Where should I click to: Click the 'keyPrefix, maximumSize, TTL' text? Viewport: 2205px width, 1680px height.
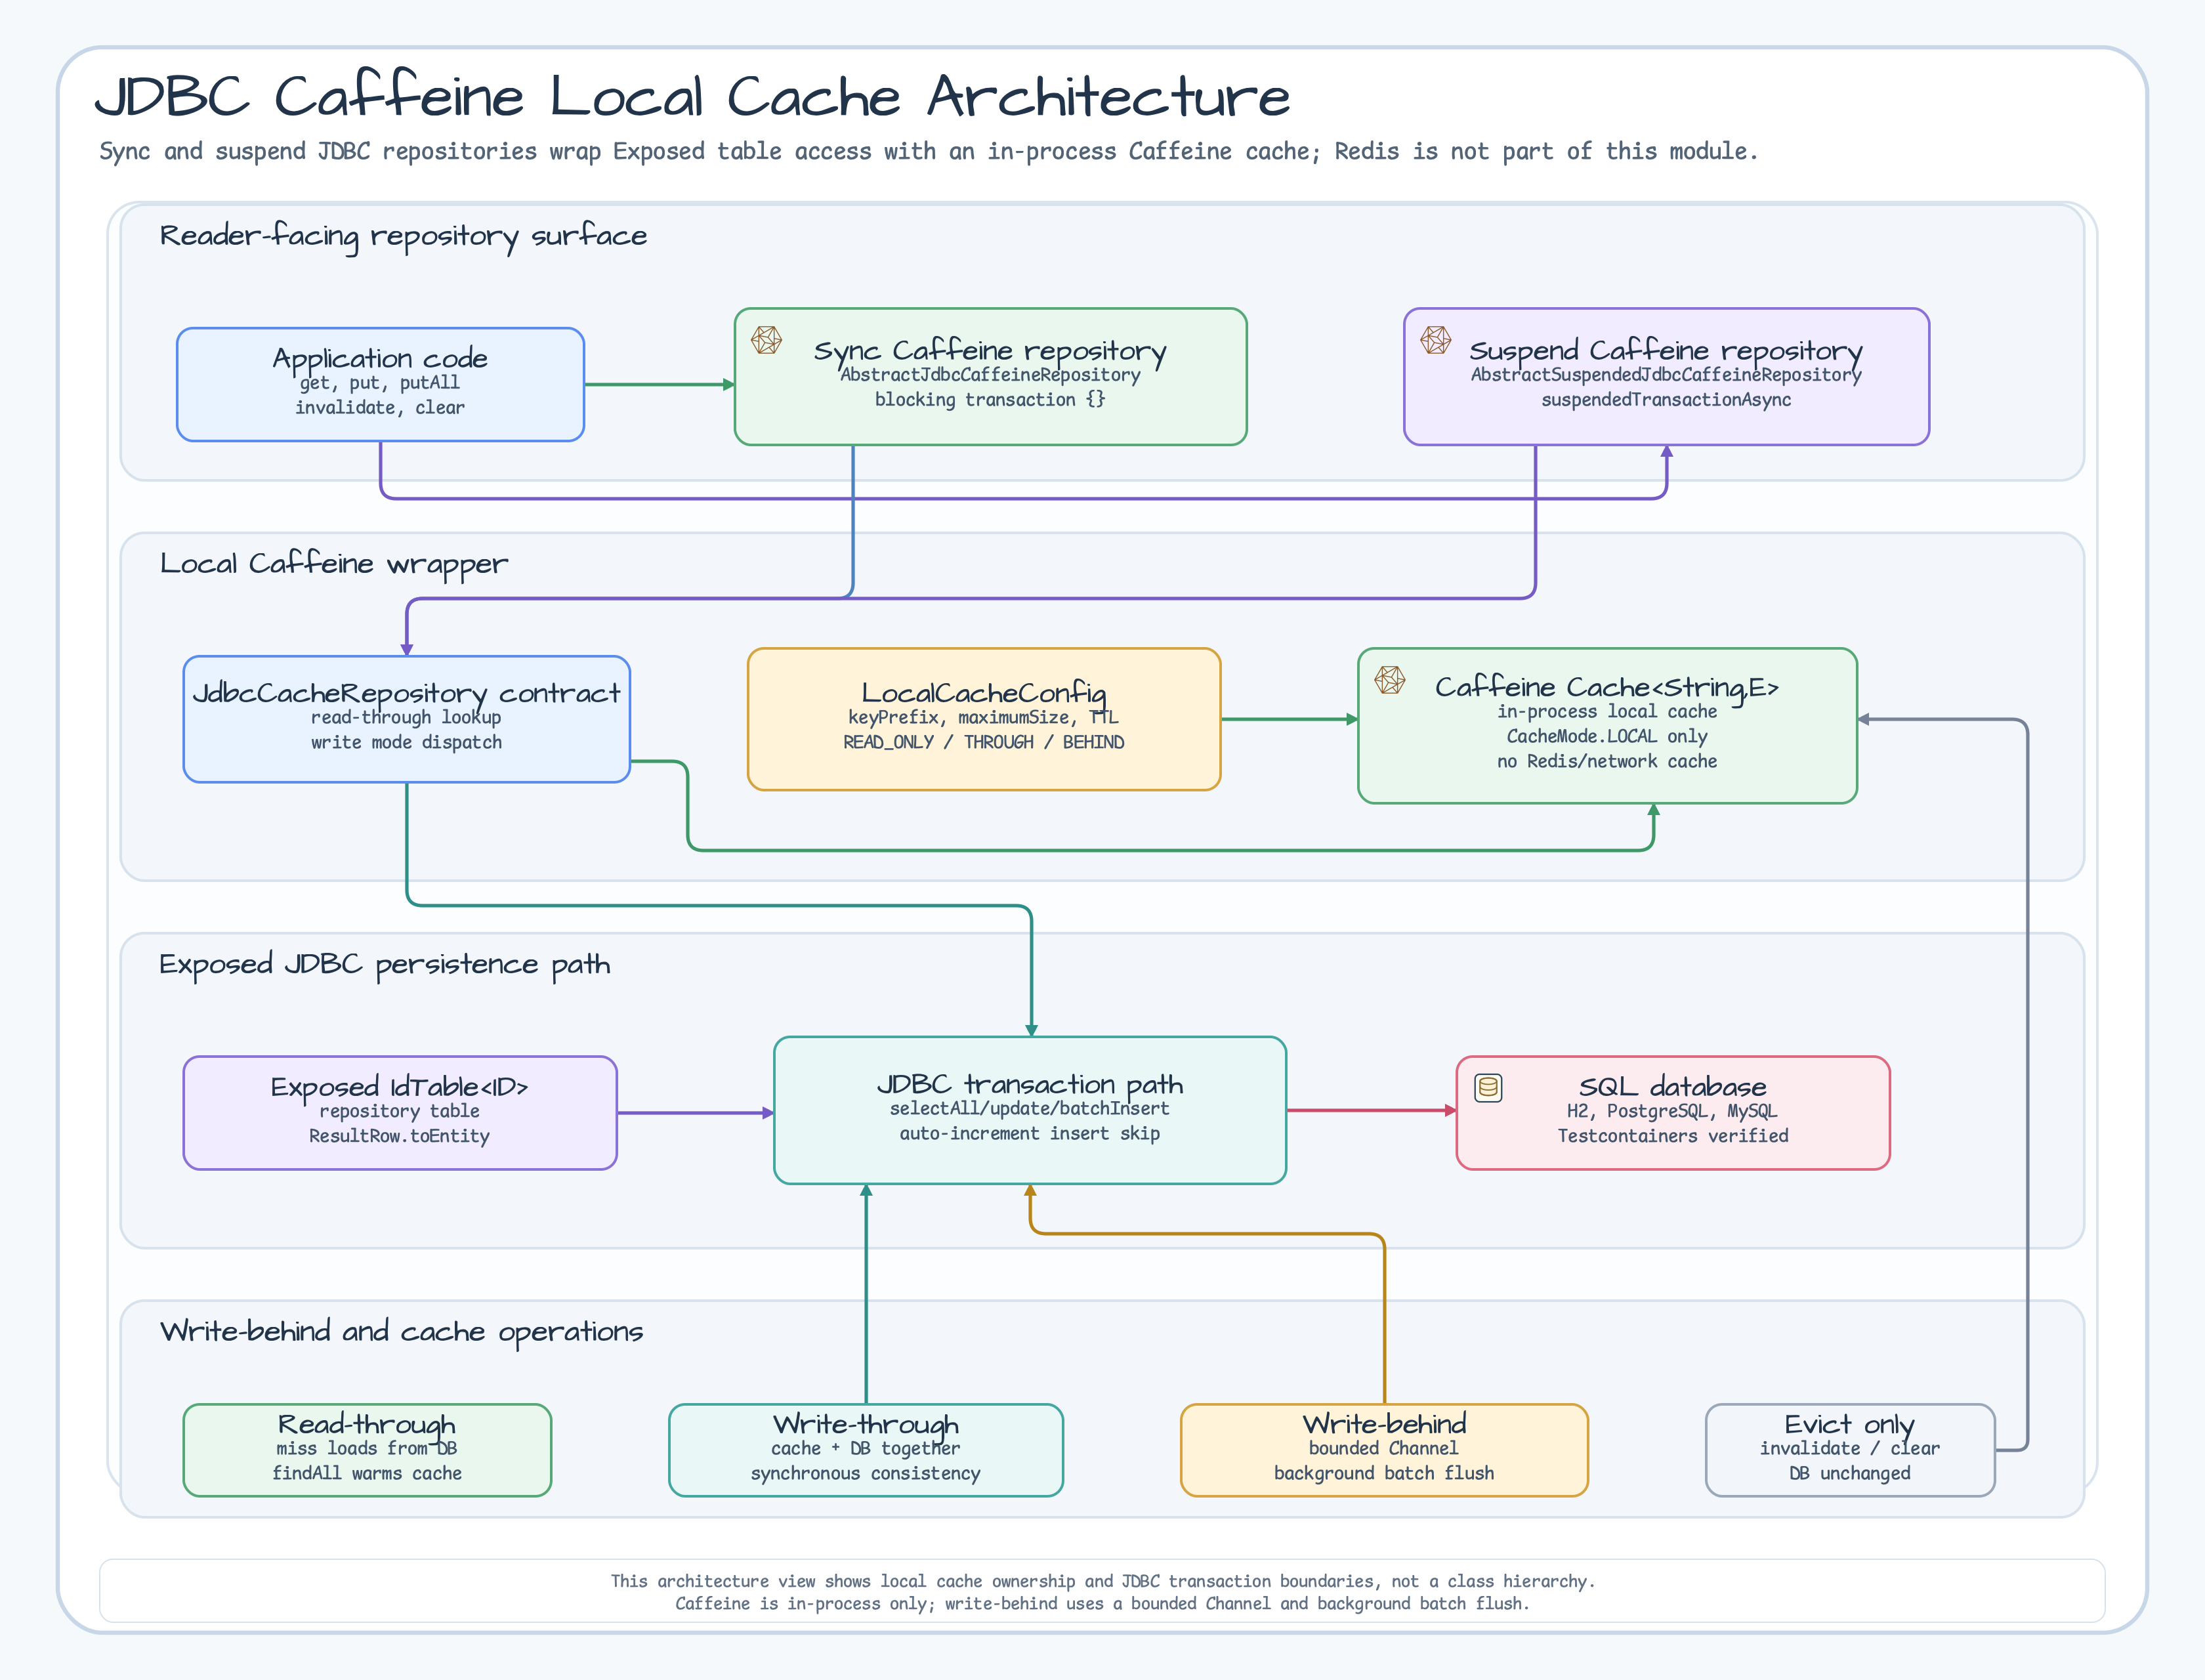coord(984,718)
